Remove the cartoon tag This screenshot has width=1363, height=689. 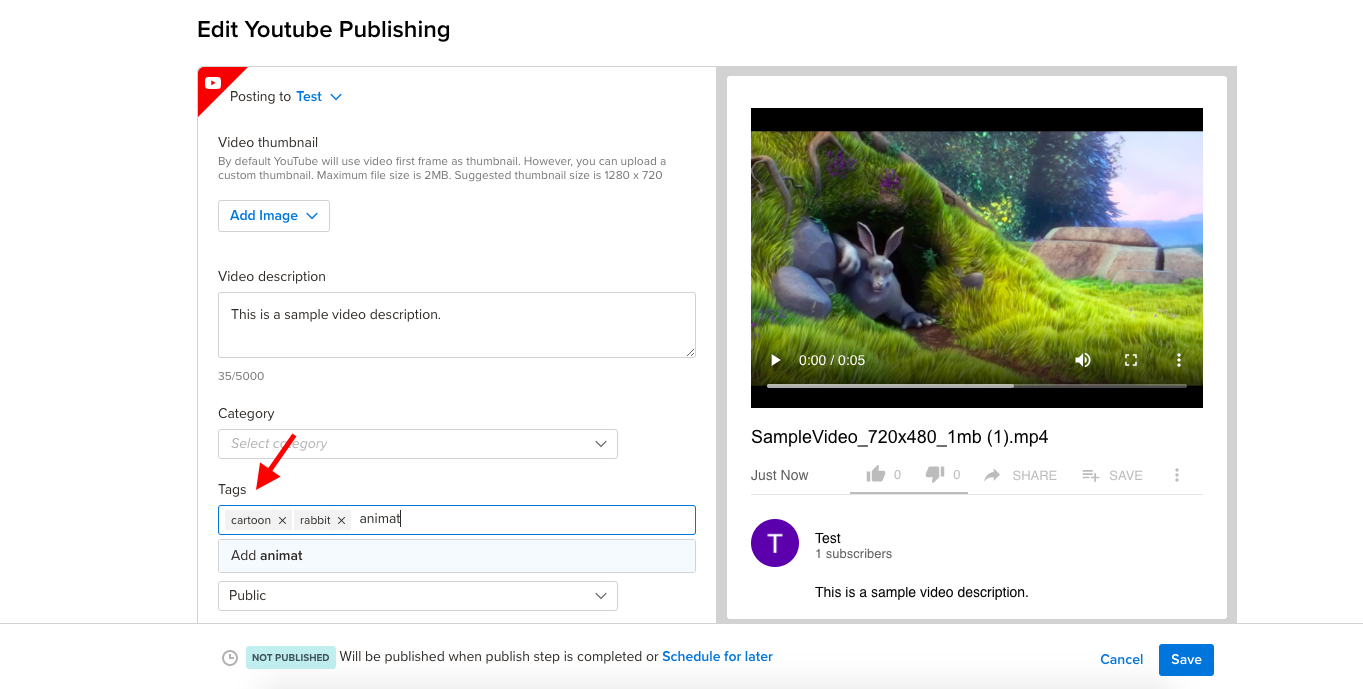282,520
